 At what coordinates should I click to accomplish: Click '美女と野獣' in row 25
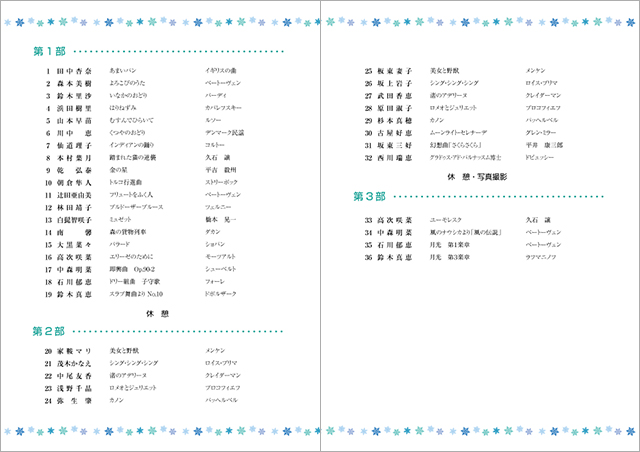444,71
